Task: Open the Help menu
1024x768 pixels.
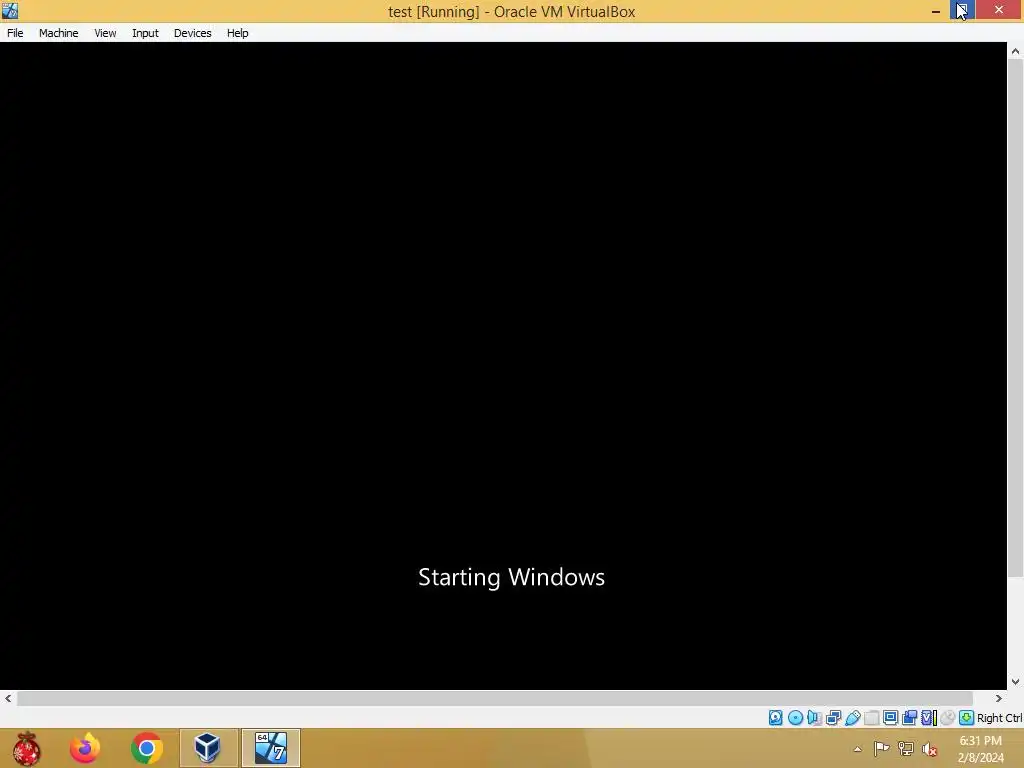Action: (238, 33)
